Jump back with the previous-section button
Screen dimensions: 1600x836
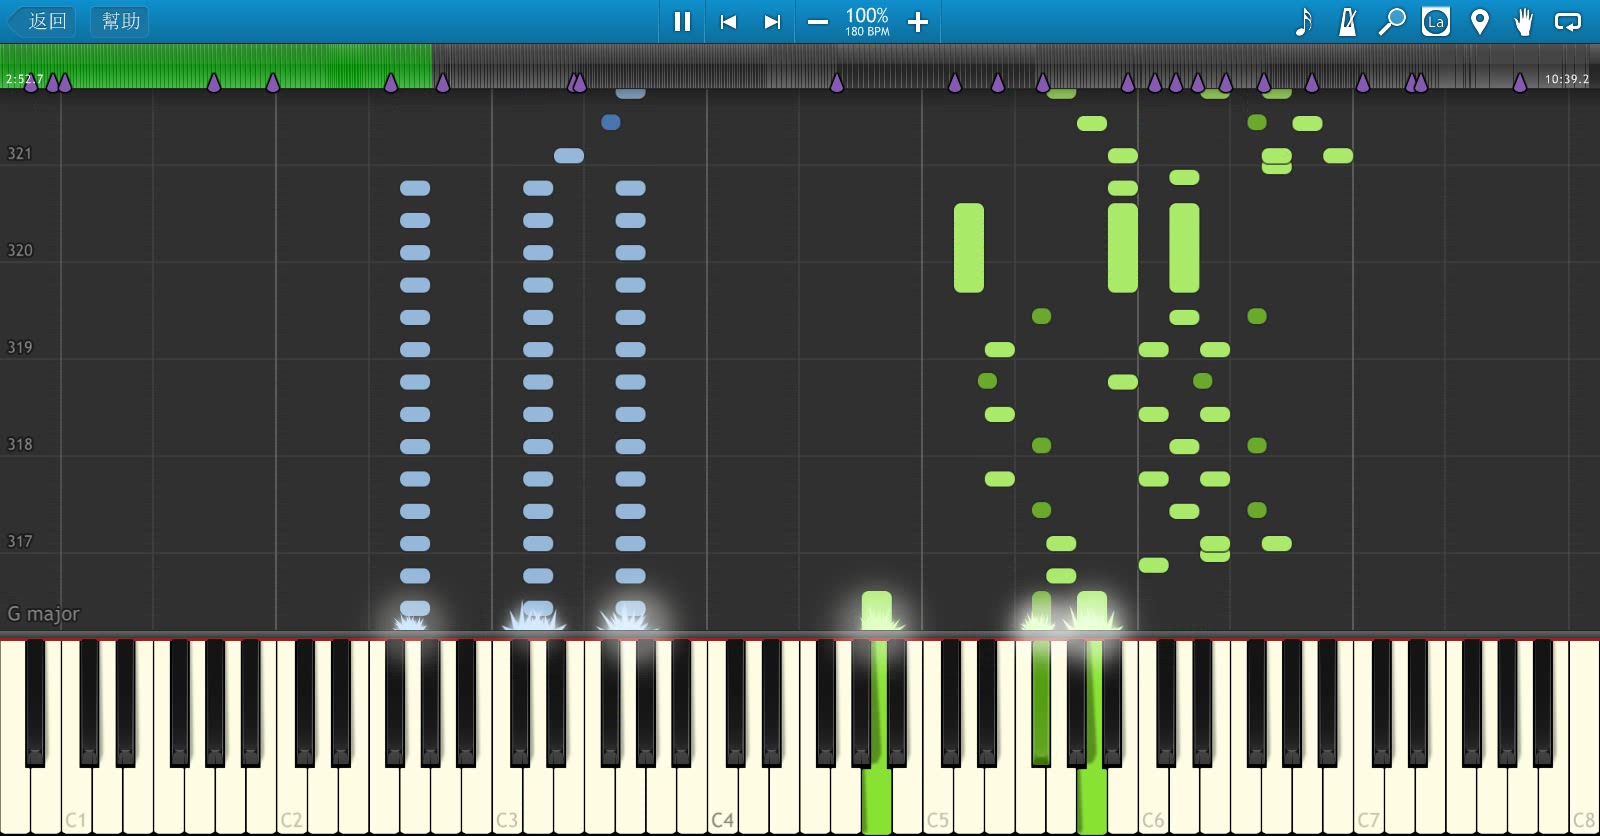point(728,21)
